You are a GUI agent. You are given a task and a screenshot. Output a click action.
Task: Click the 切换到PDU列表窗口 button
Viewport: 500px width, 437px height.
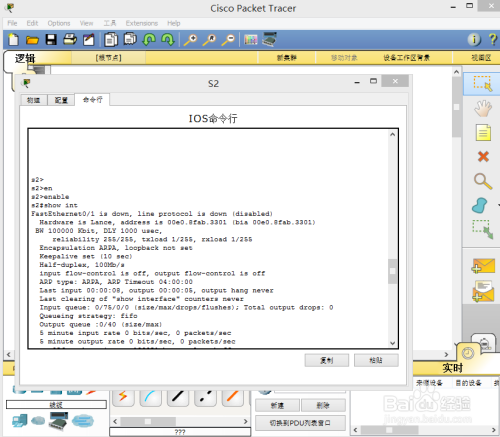point(300,423)
